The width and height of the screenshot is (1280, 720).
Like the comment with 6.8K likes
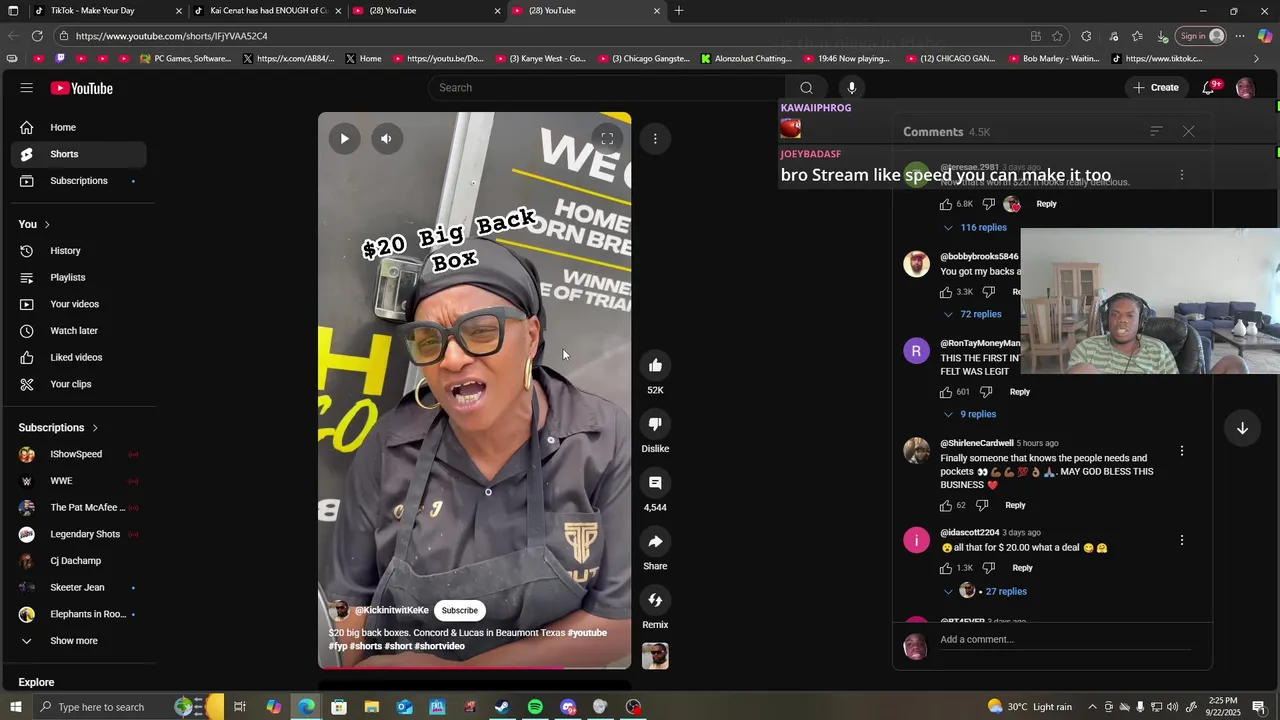point(946,204)
